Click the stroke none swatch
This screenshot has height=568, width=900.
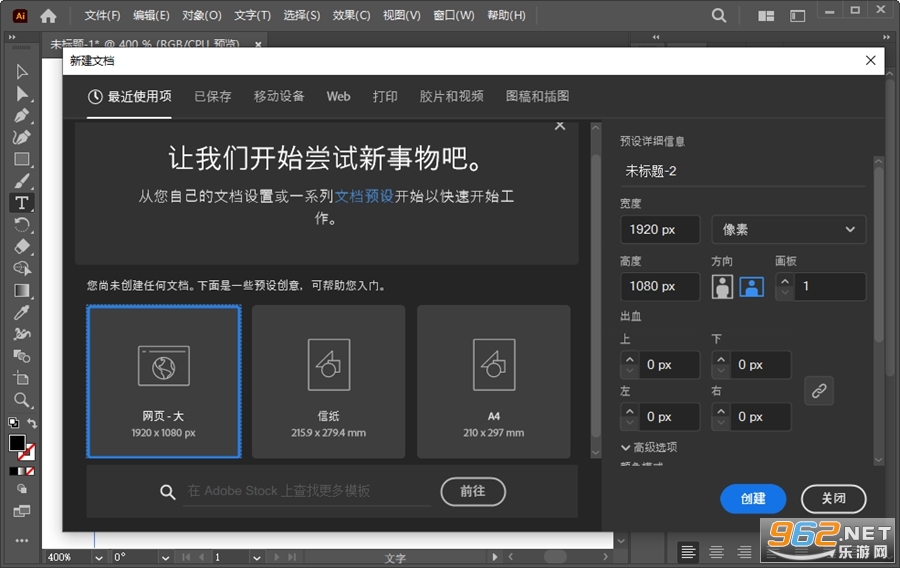26,452
